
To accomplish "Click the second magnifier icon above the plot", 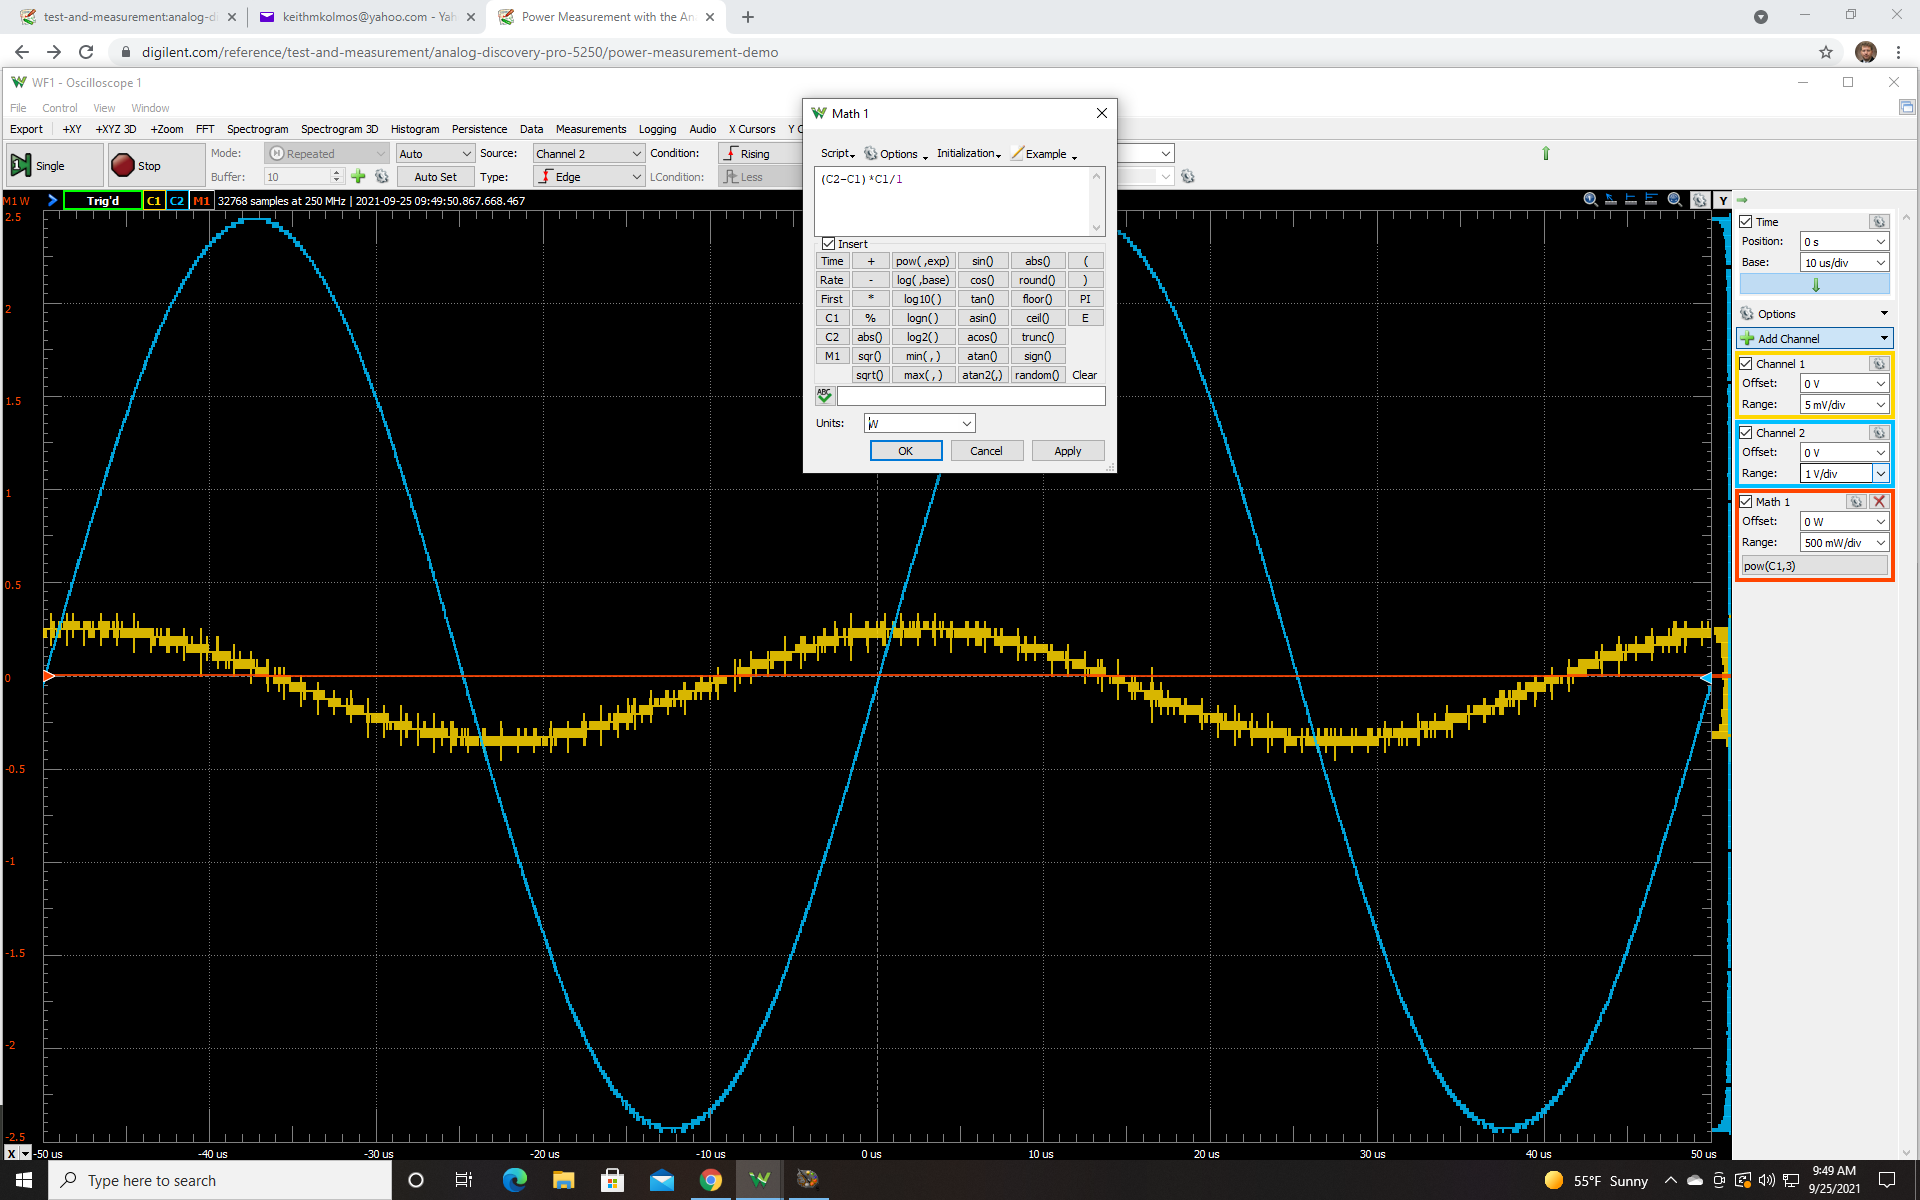I will pos(1675,200).
